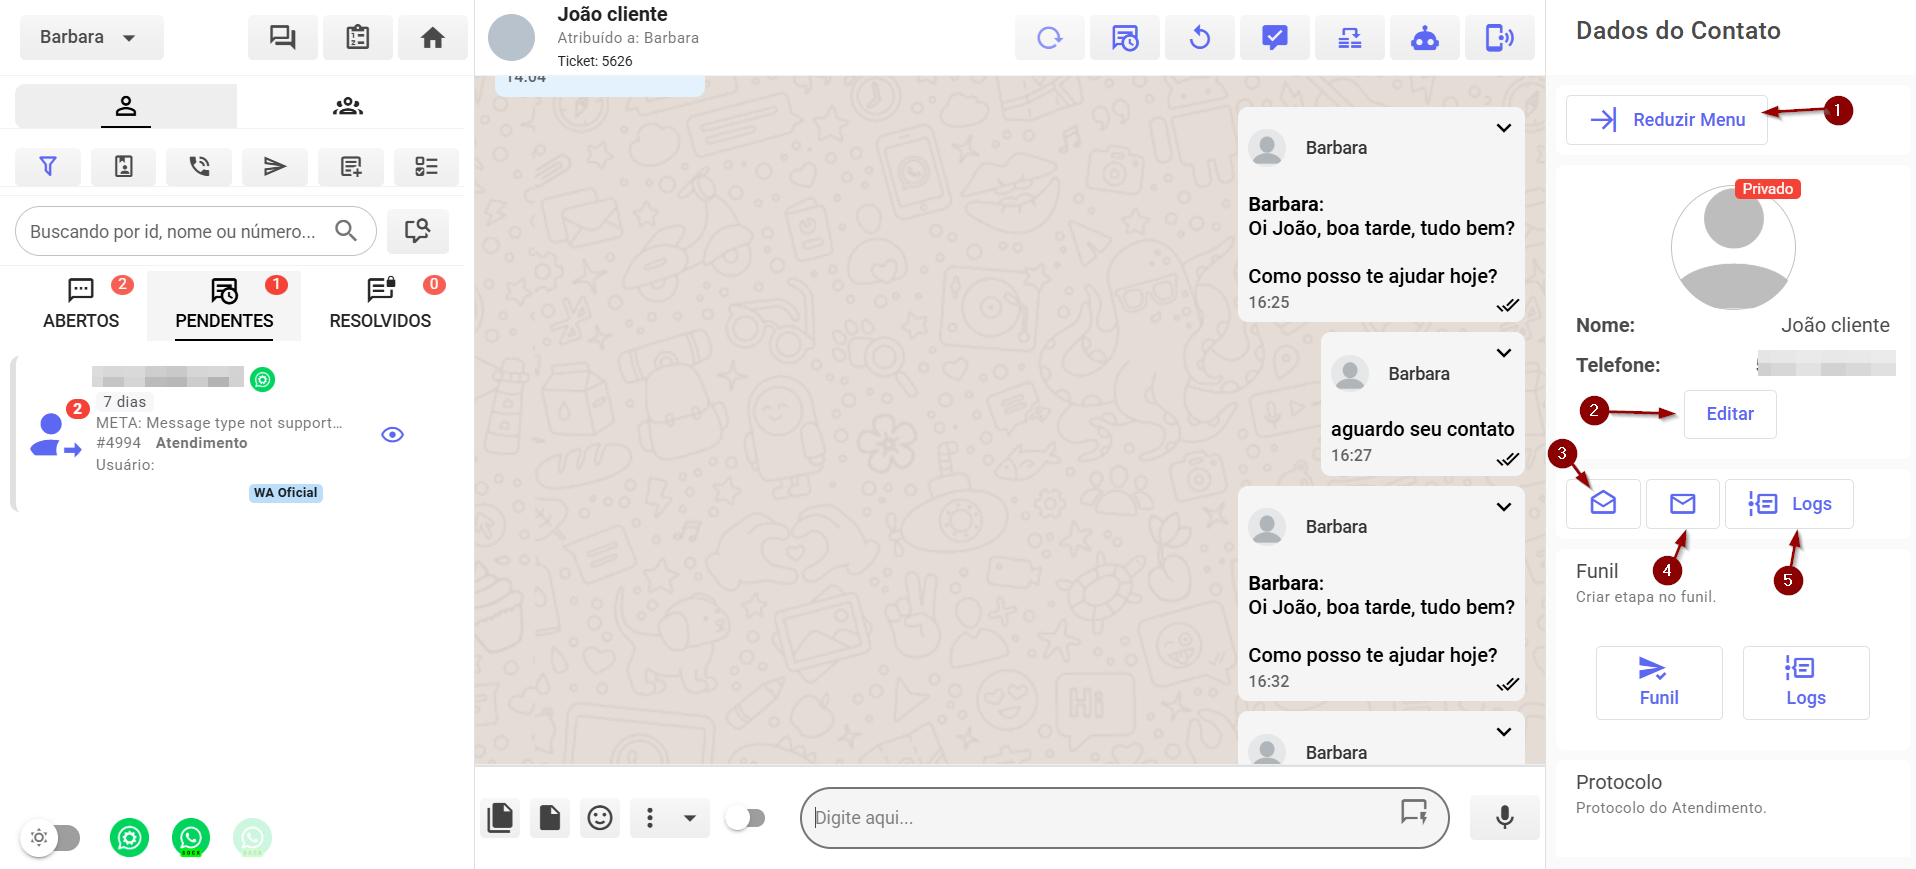Click the search magnifier icon

click(x=346, y=231)
